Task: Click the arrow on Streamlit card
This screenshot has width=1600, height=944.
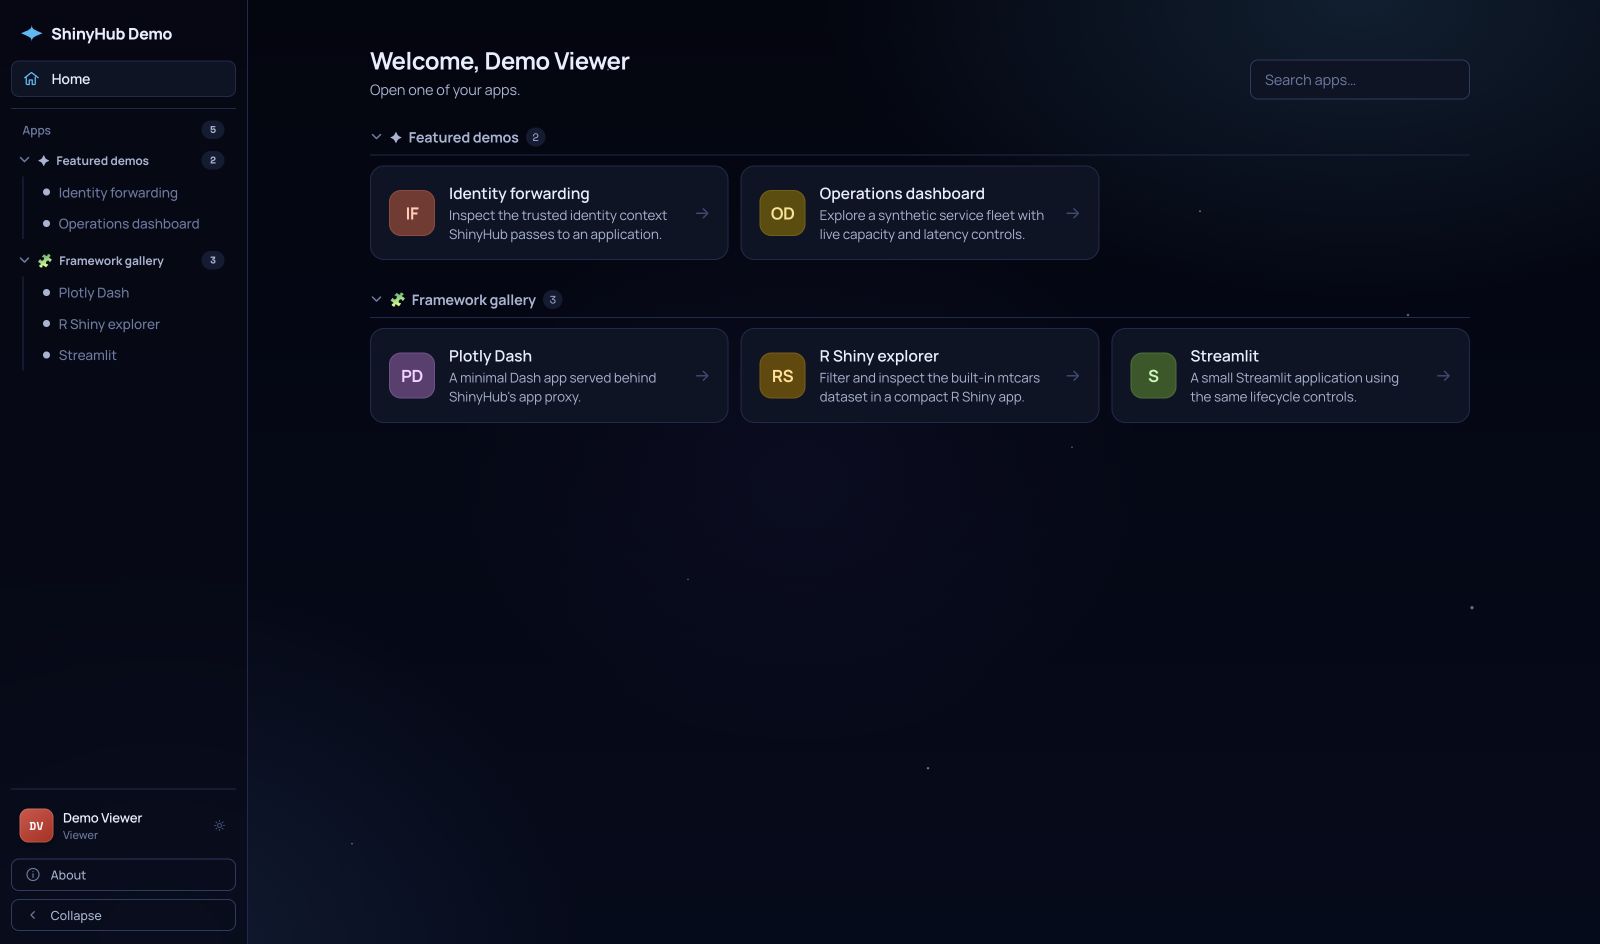Action: pos(1443,376)
